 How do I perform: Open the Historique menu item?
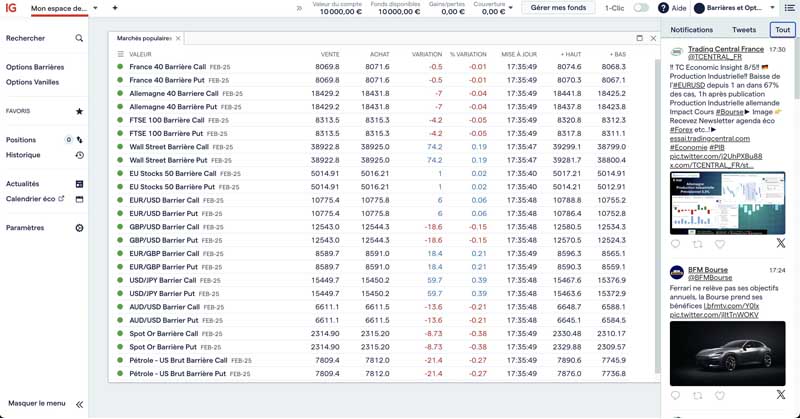(x=23, y=155)
